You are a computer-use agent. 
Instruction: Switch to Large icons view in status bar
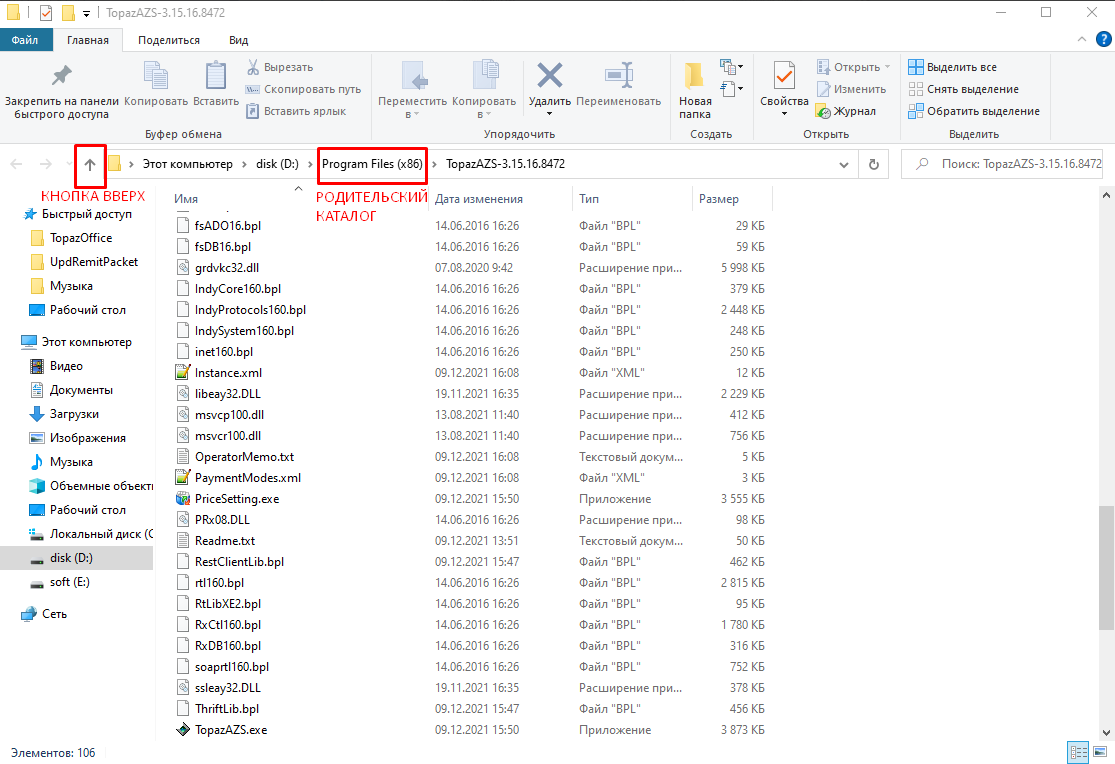pos(1100,752)
